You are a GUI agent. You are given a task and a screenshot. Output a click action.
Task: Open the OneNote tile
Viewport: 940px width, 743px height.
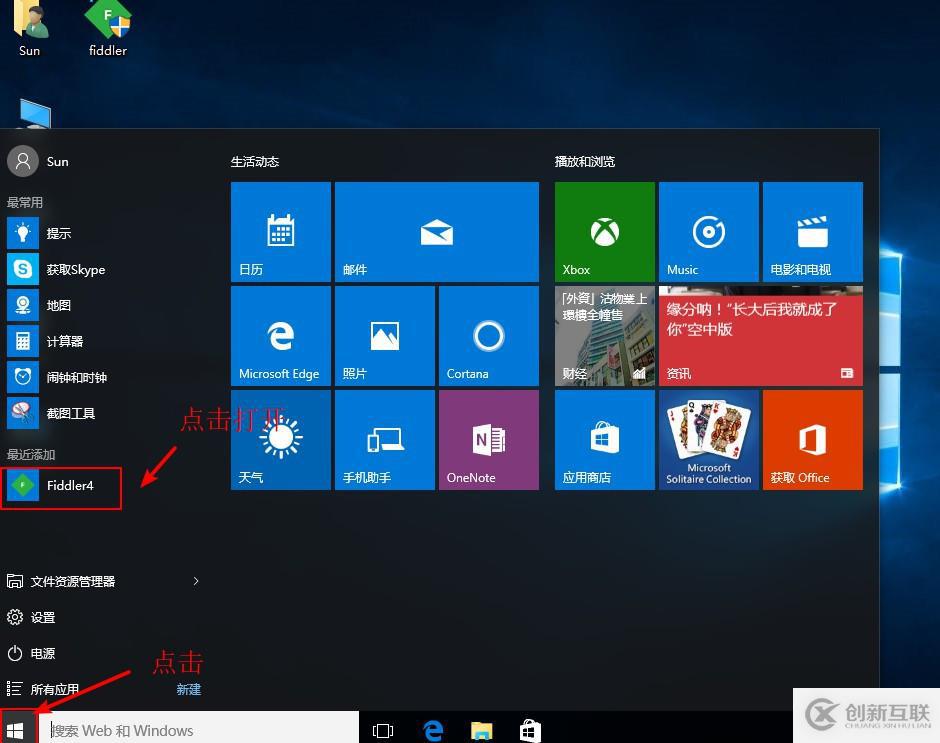(488, 440)
